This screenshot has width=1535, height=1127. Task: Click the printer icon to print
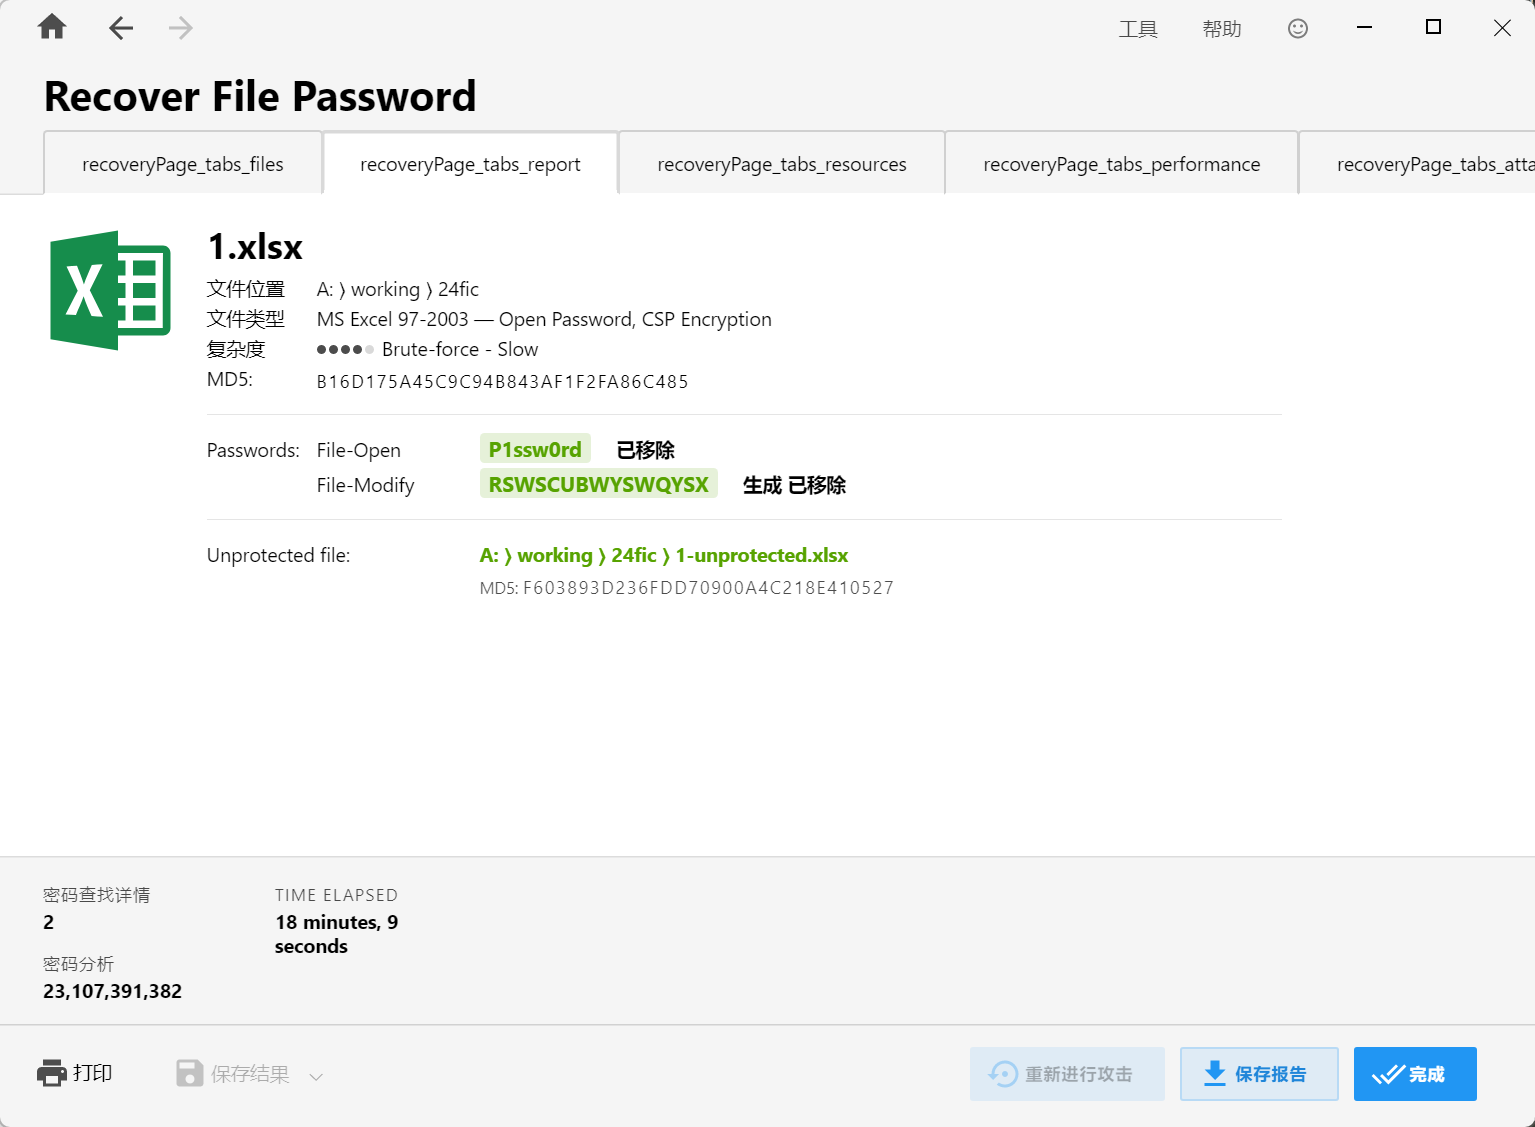(51, 1074)
